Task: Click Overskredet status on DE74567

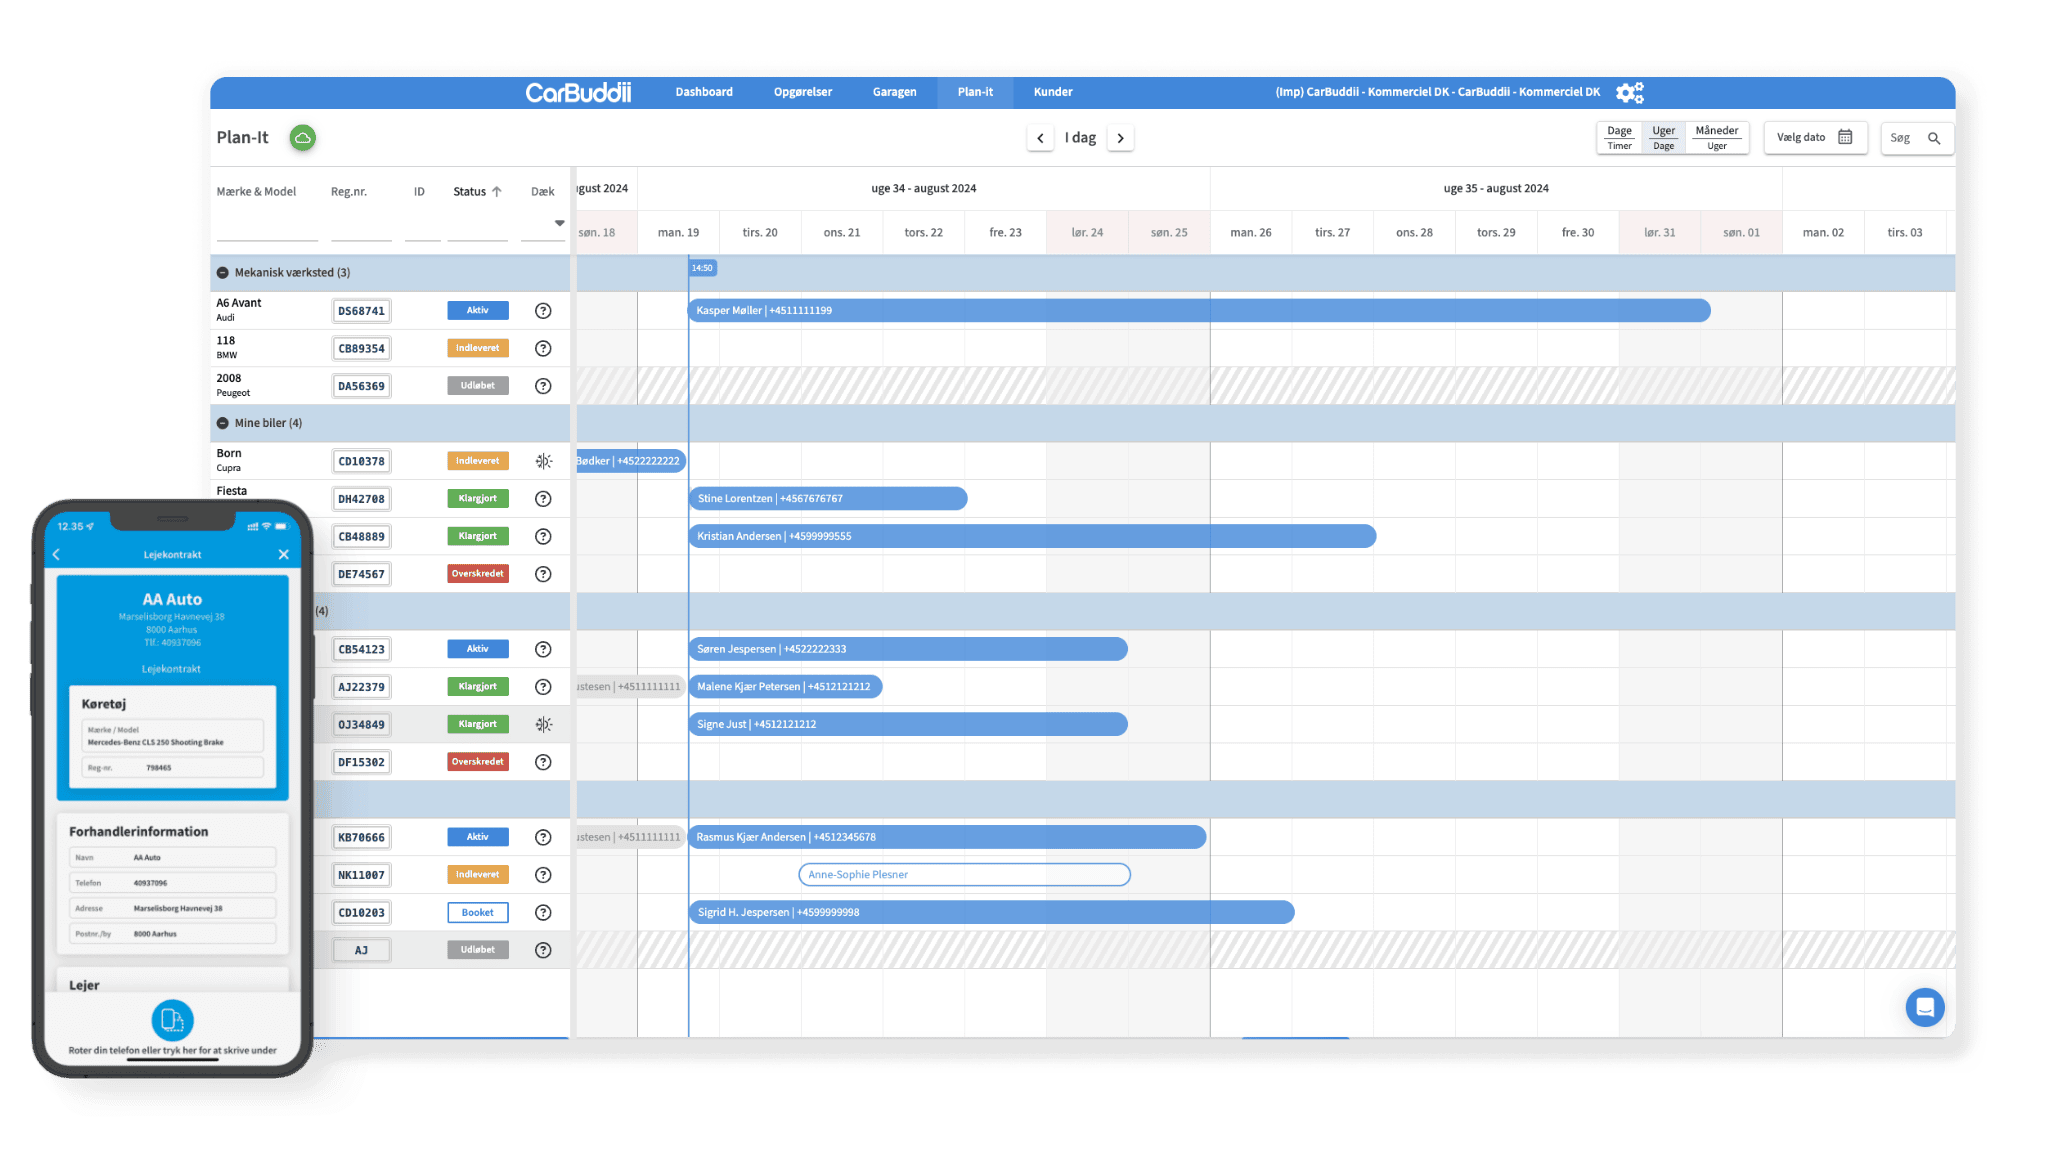Action: pos(478,574)
